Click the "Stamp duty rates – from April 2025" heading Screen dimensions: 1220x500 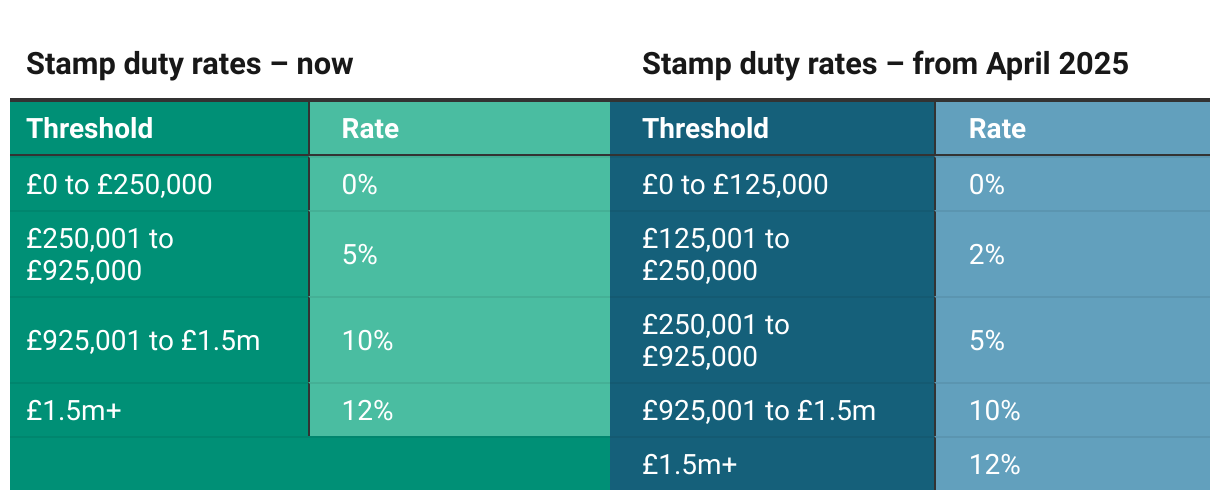coord(885,65)
